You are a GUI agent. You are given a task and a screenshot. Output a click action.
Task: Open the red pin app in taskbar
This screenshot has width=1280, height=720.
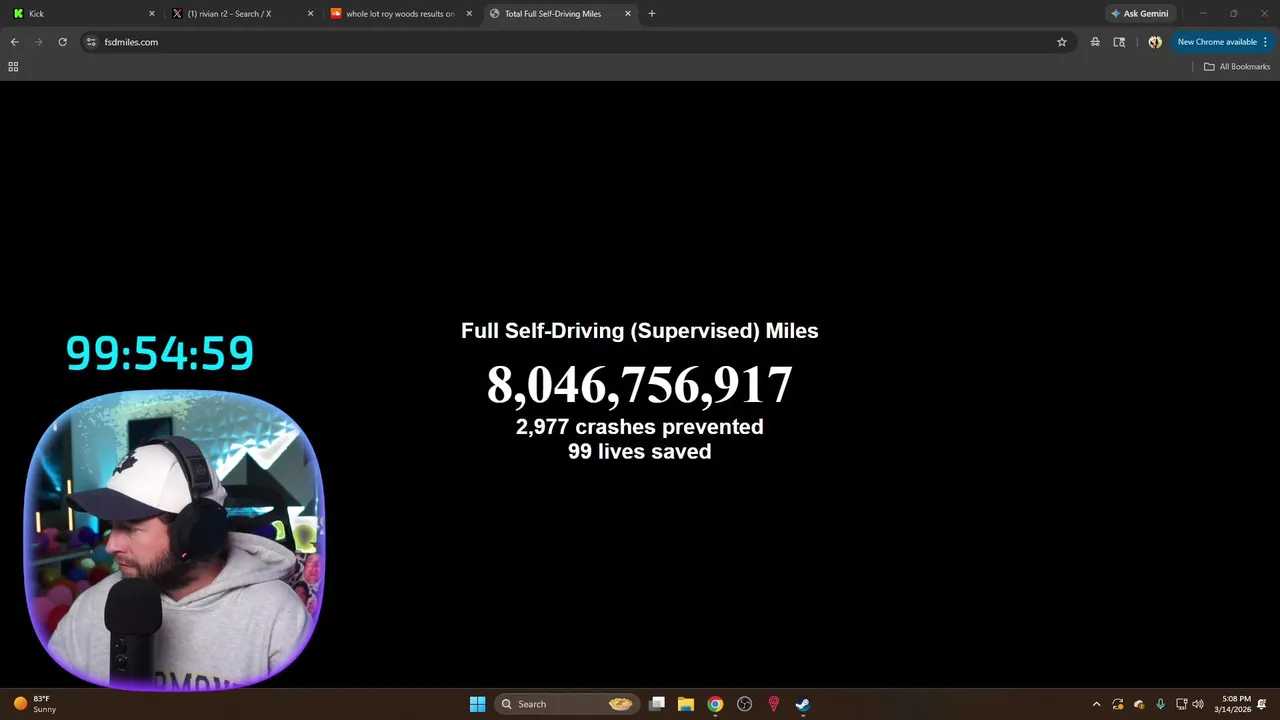pyautogui.click(x=773, y=704)
